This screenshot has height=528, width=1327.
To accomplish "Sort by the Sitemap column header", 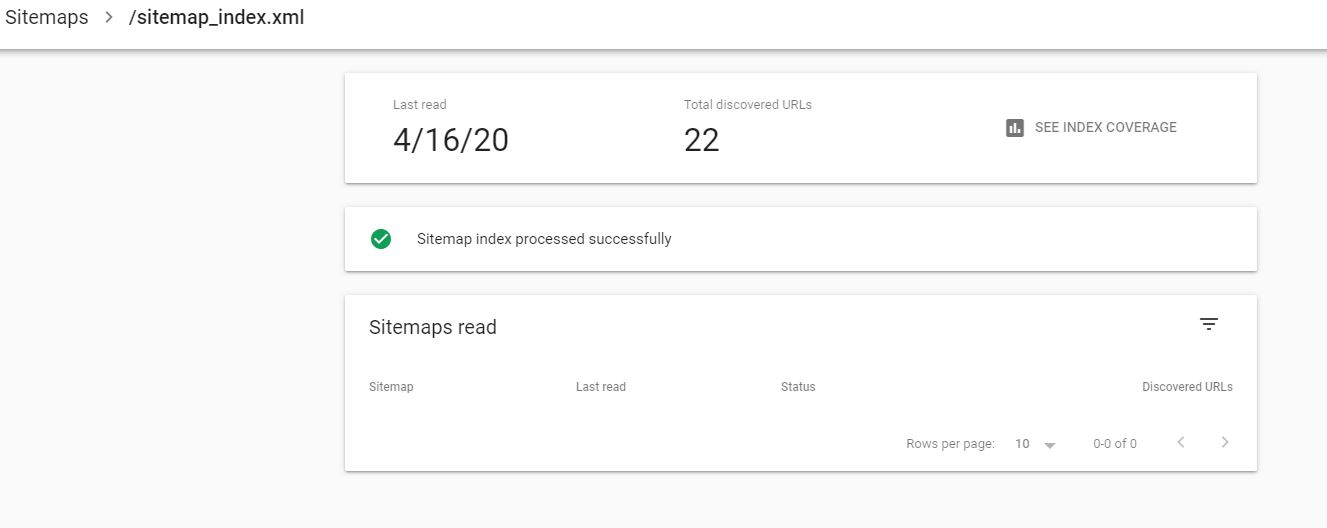I will click(x=391, y=387).
